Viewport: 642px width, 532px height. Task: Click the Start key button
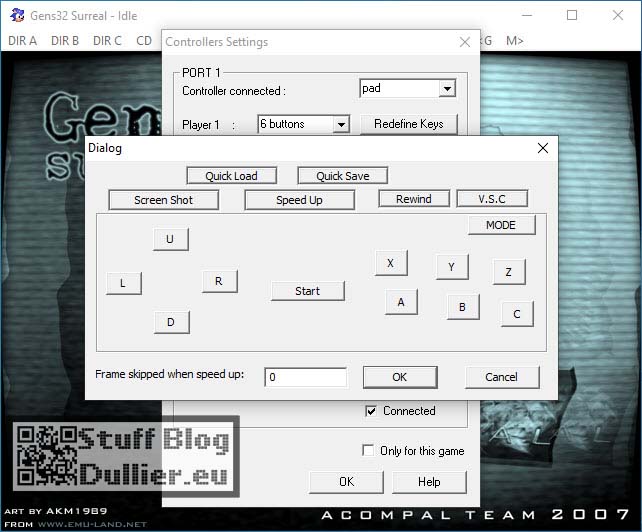tap(307, 291)
